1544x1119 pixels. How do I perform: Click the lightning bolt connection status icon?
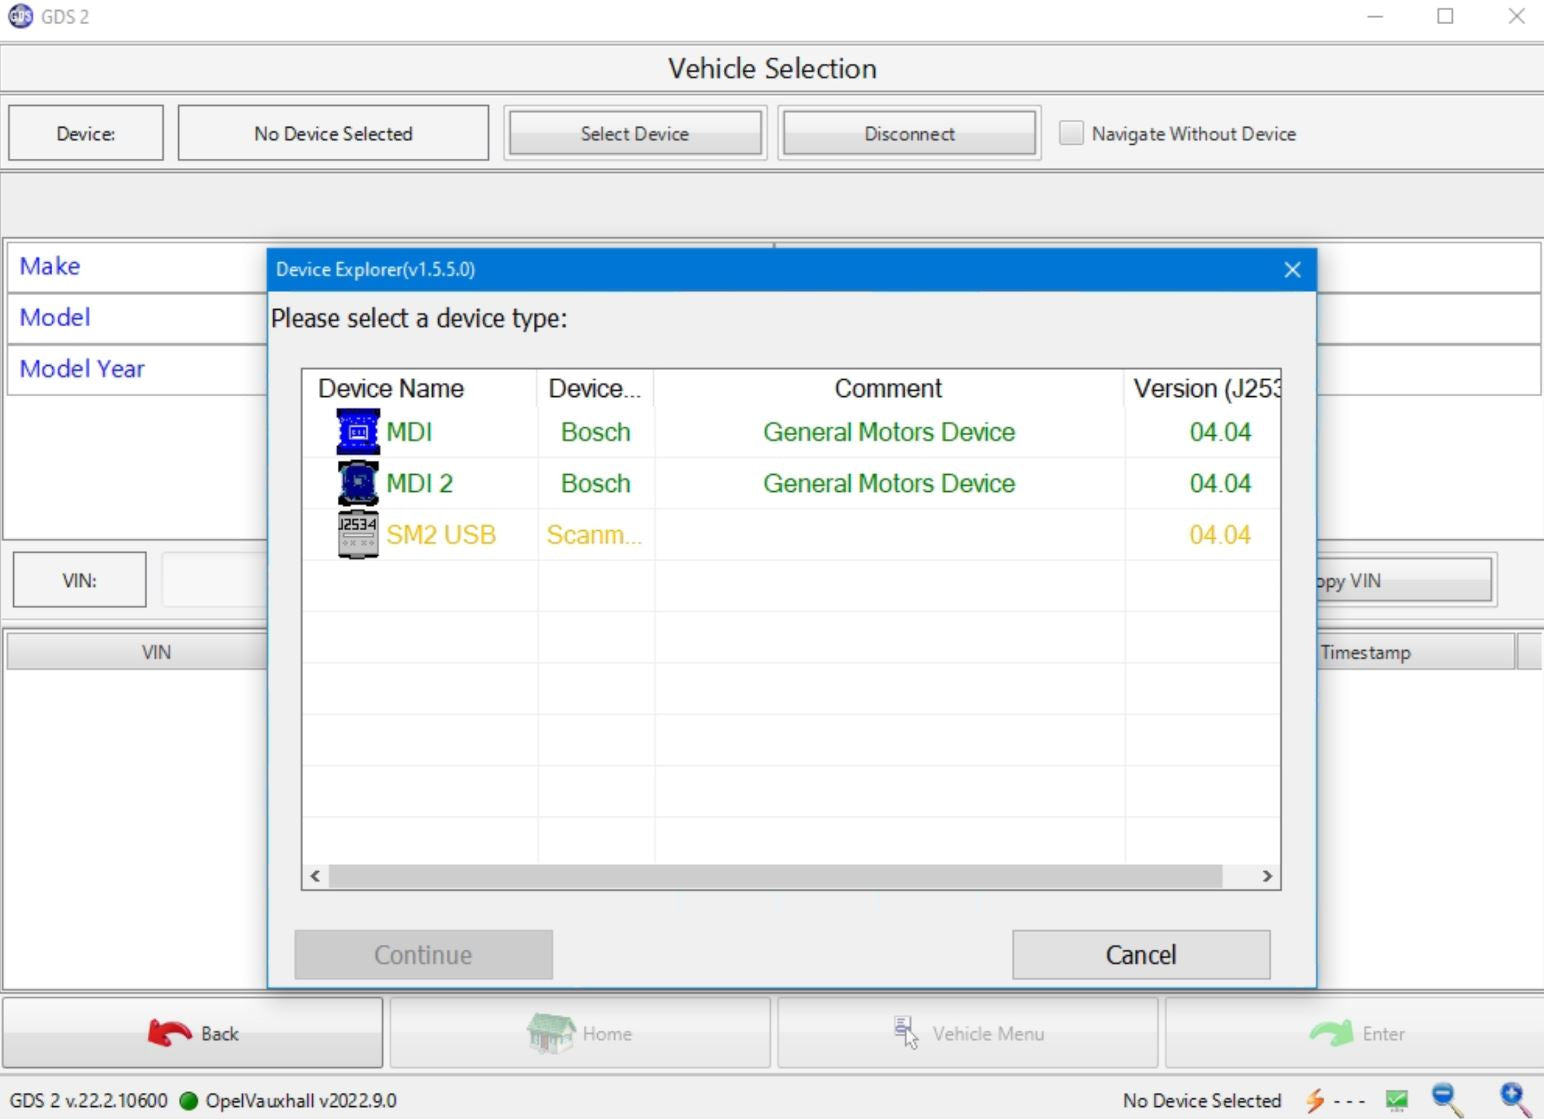click(x=1315, y=1099)
